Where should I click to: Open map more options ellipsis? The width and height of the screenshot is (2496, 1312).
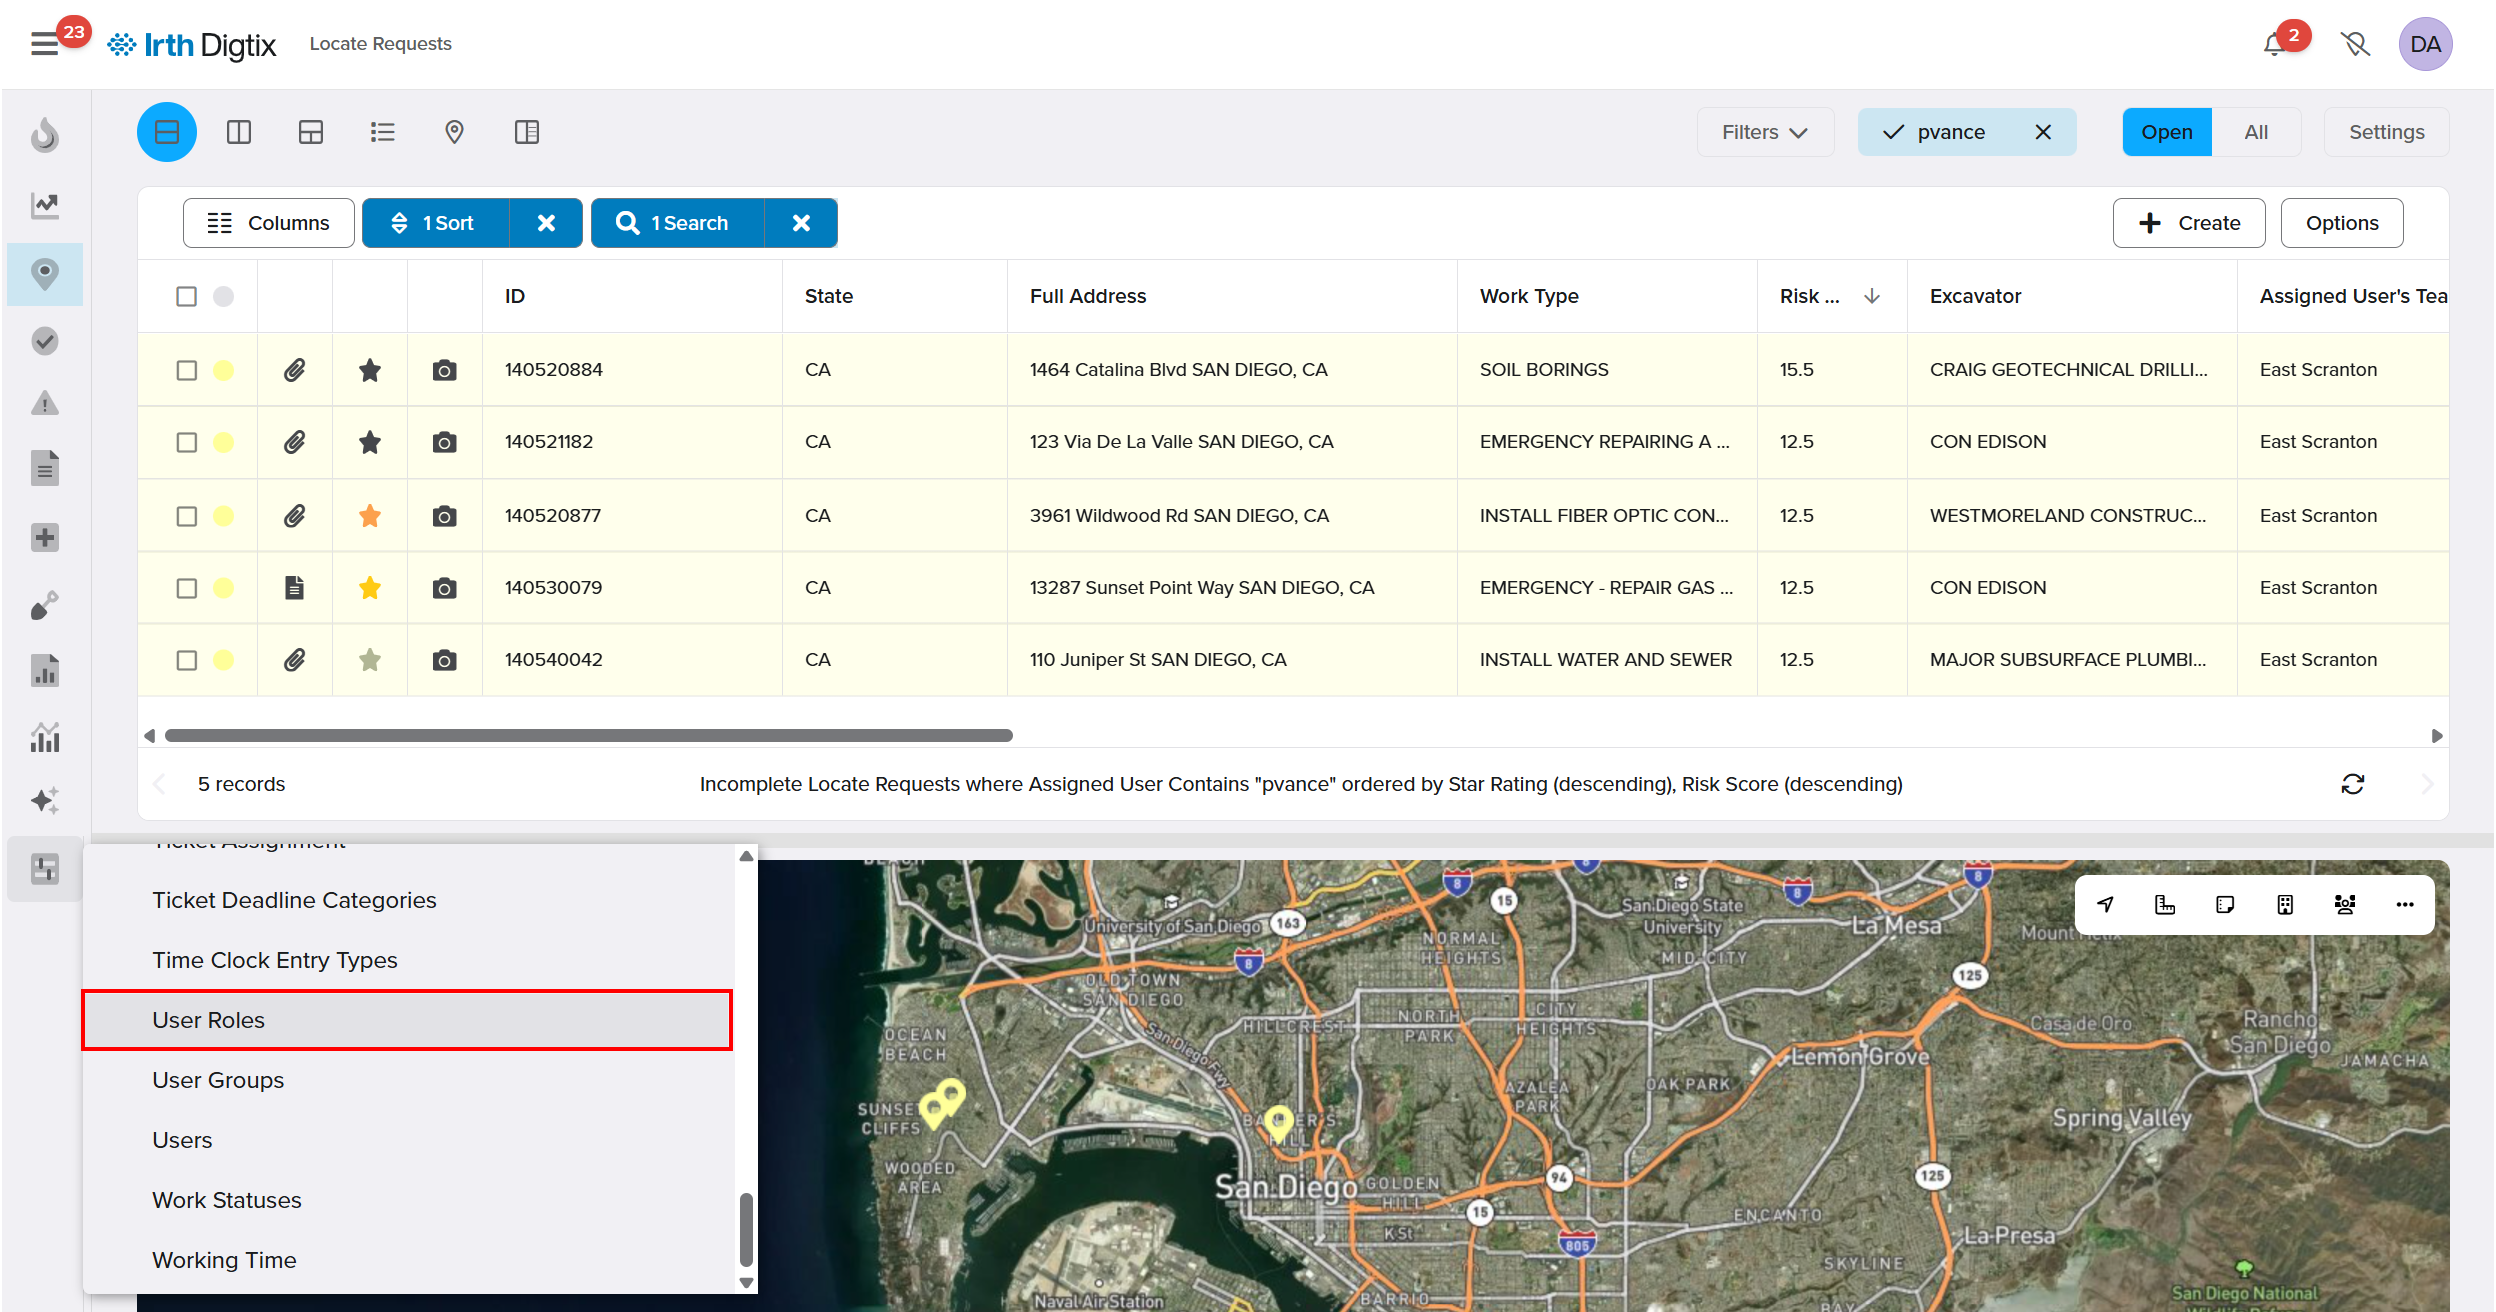[2405, 904]
